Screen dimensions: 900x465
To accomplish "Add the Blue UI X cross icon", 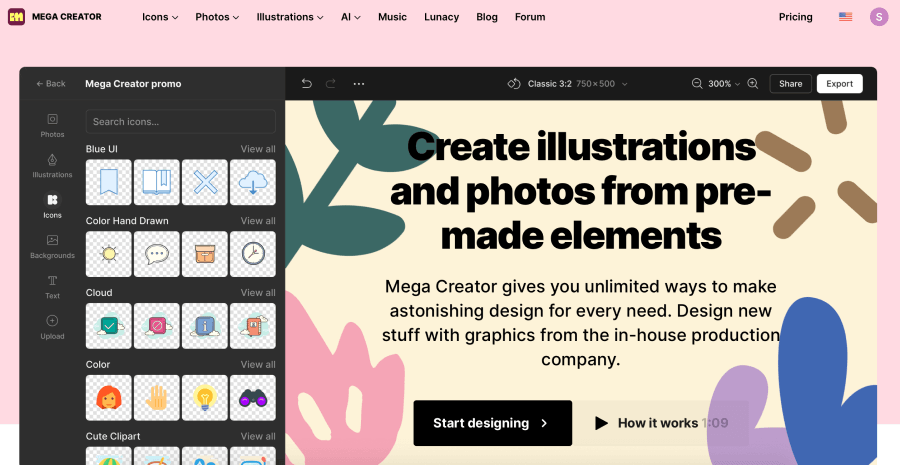I will tap(205, 182).
